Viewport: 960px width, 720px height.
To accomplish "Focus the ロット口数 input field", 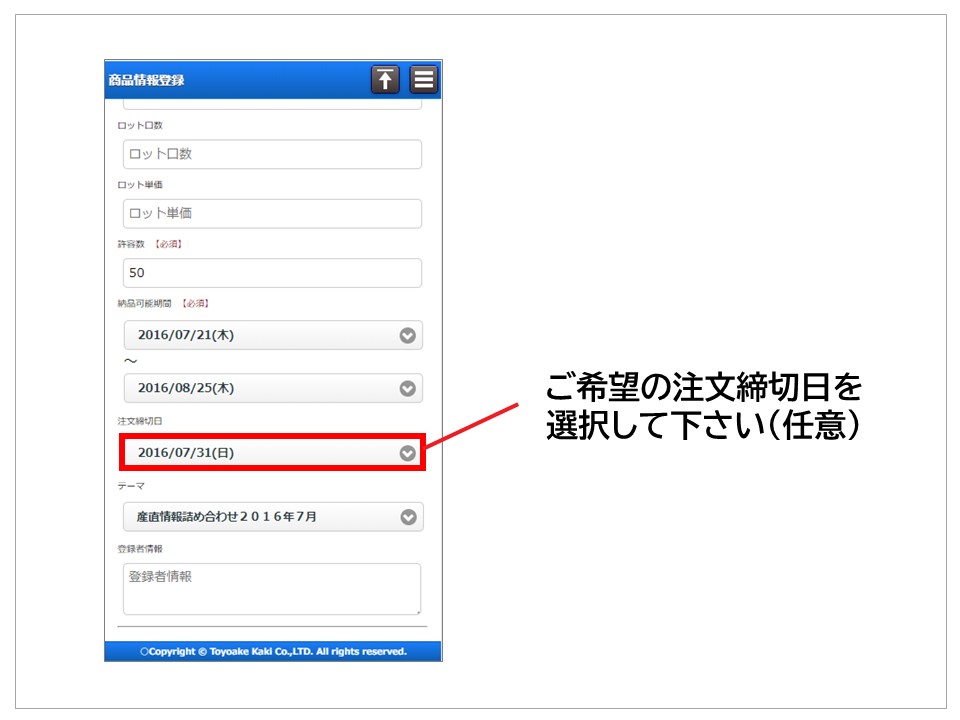I will click(272, 154).
